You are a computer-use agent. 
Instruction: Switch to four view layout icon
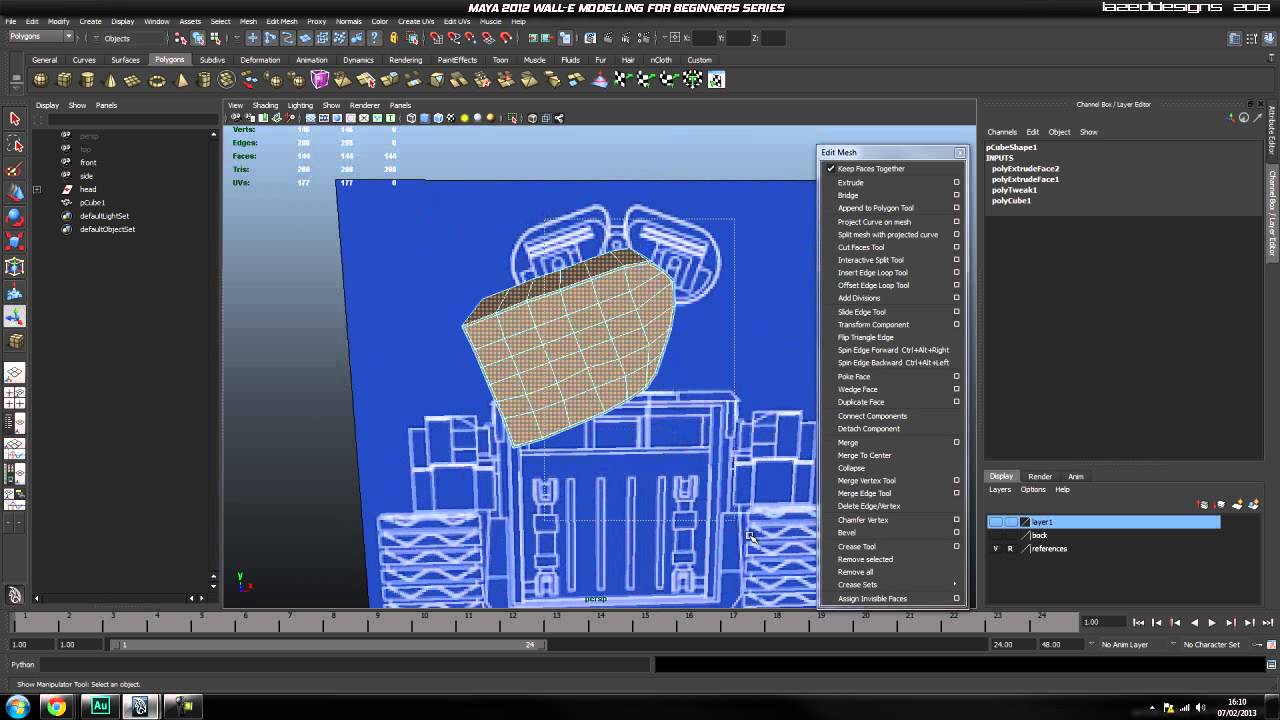tap(15, 396)
